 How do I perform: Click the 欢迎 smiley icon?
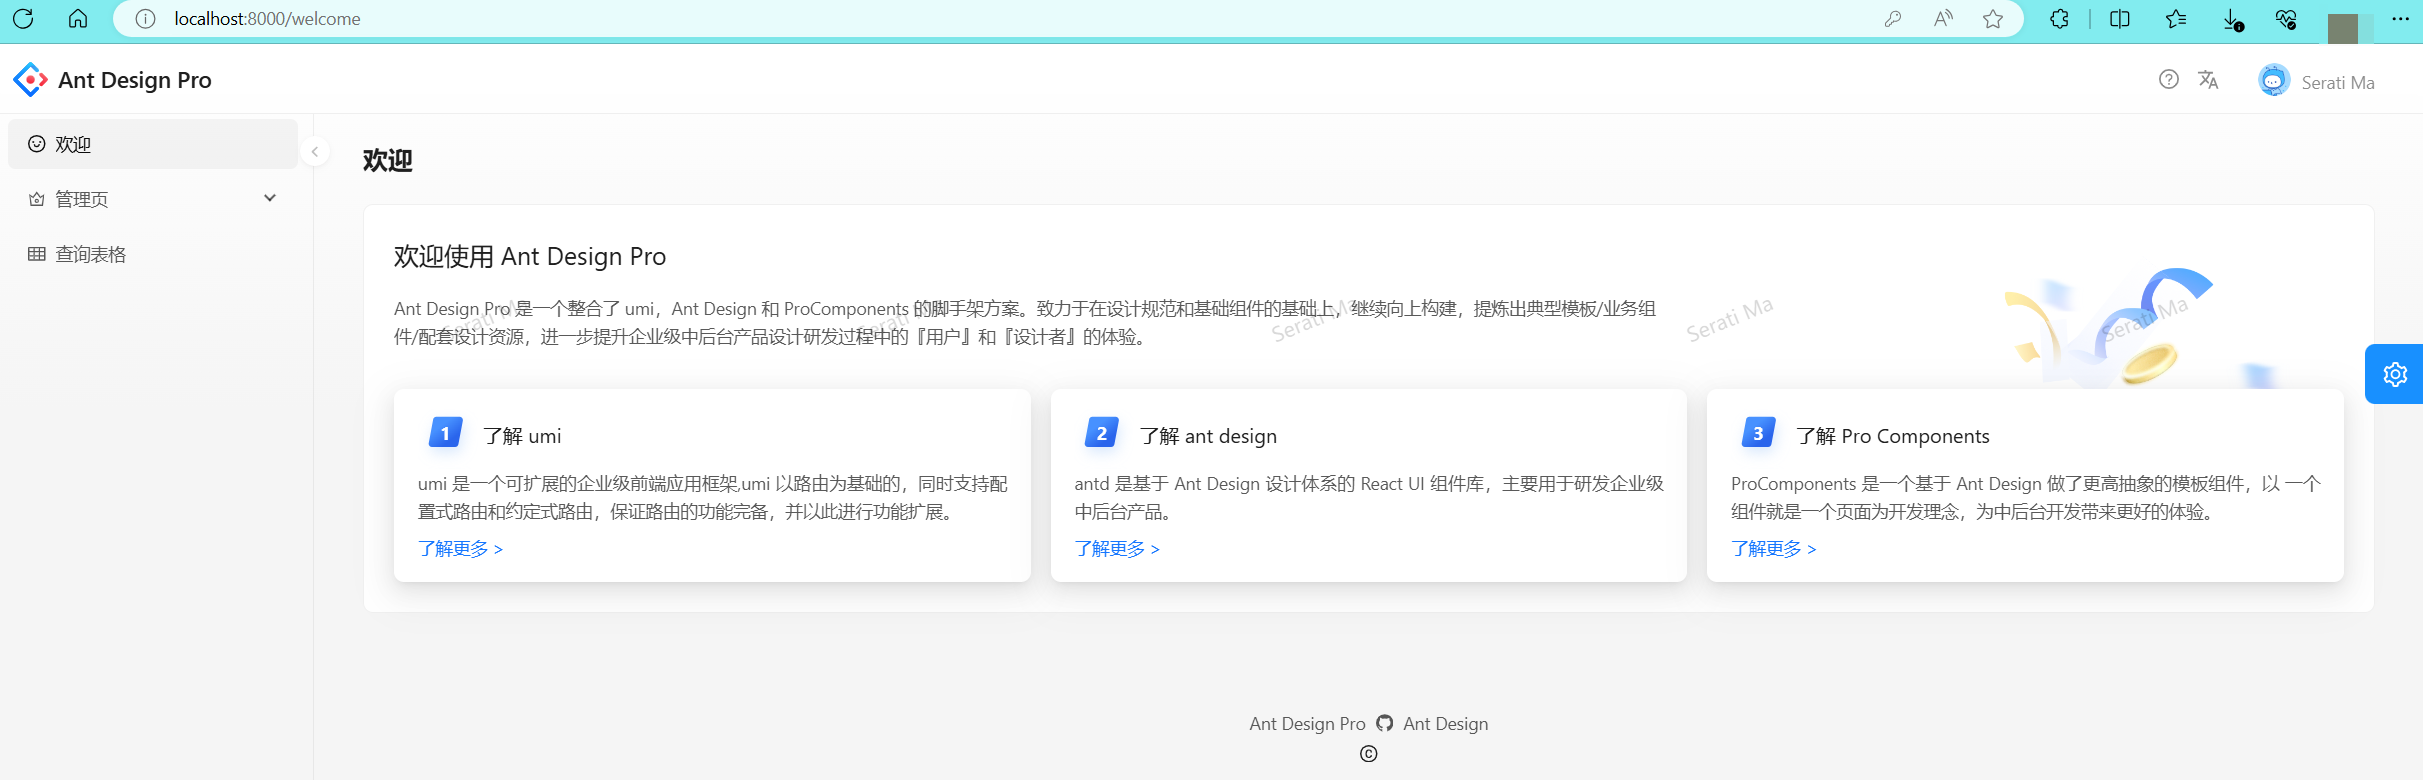(37, 144)
